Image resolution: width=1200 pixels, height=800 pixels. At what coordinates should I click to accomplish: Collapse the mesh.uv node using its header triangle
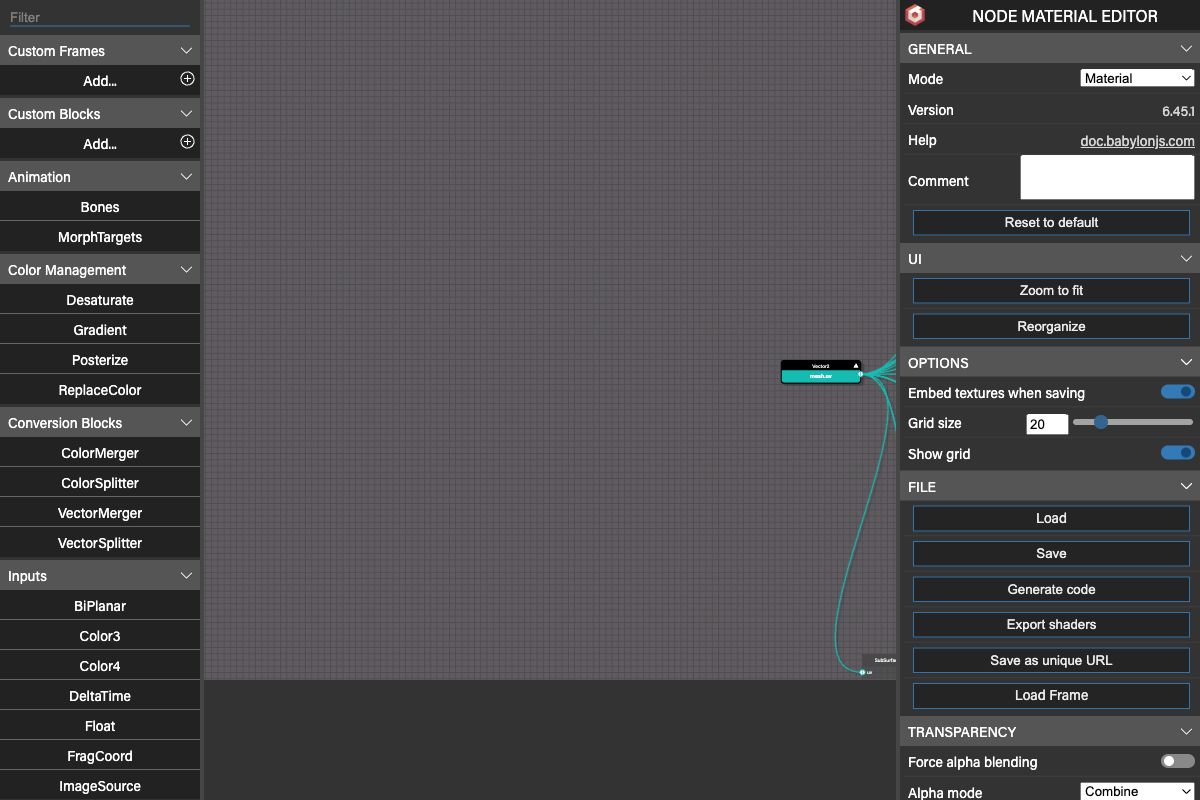pyautogui.click(x=856, y=365)
